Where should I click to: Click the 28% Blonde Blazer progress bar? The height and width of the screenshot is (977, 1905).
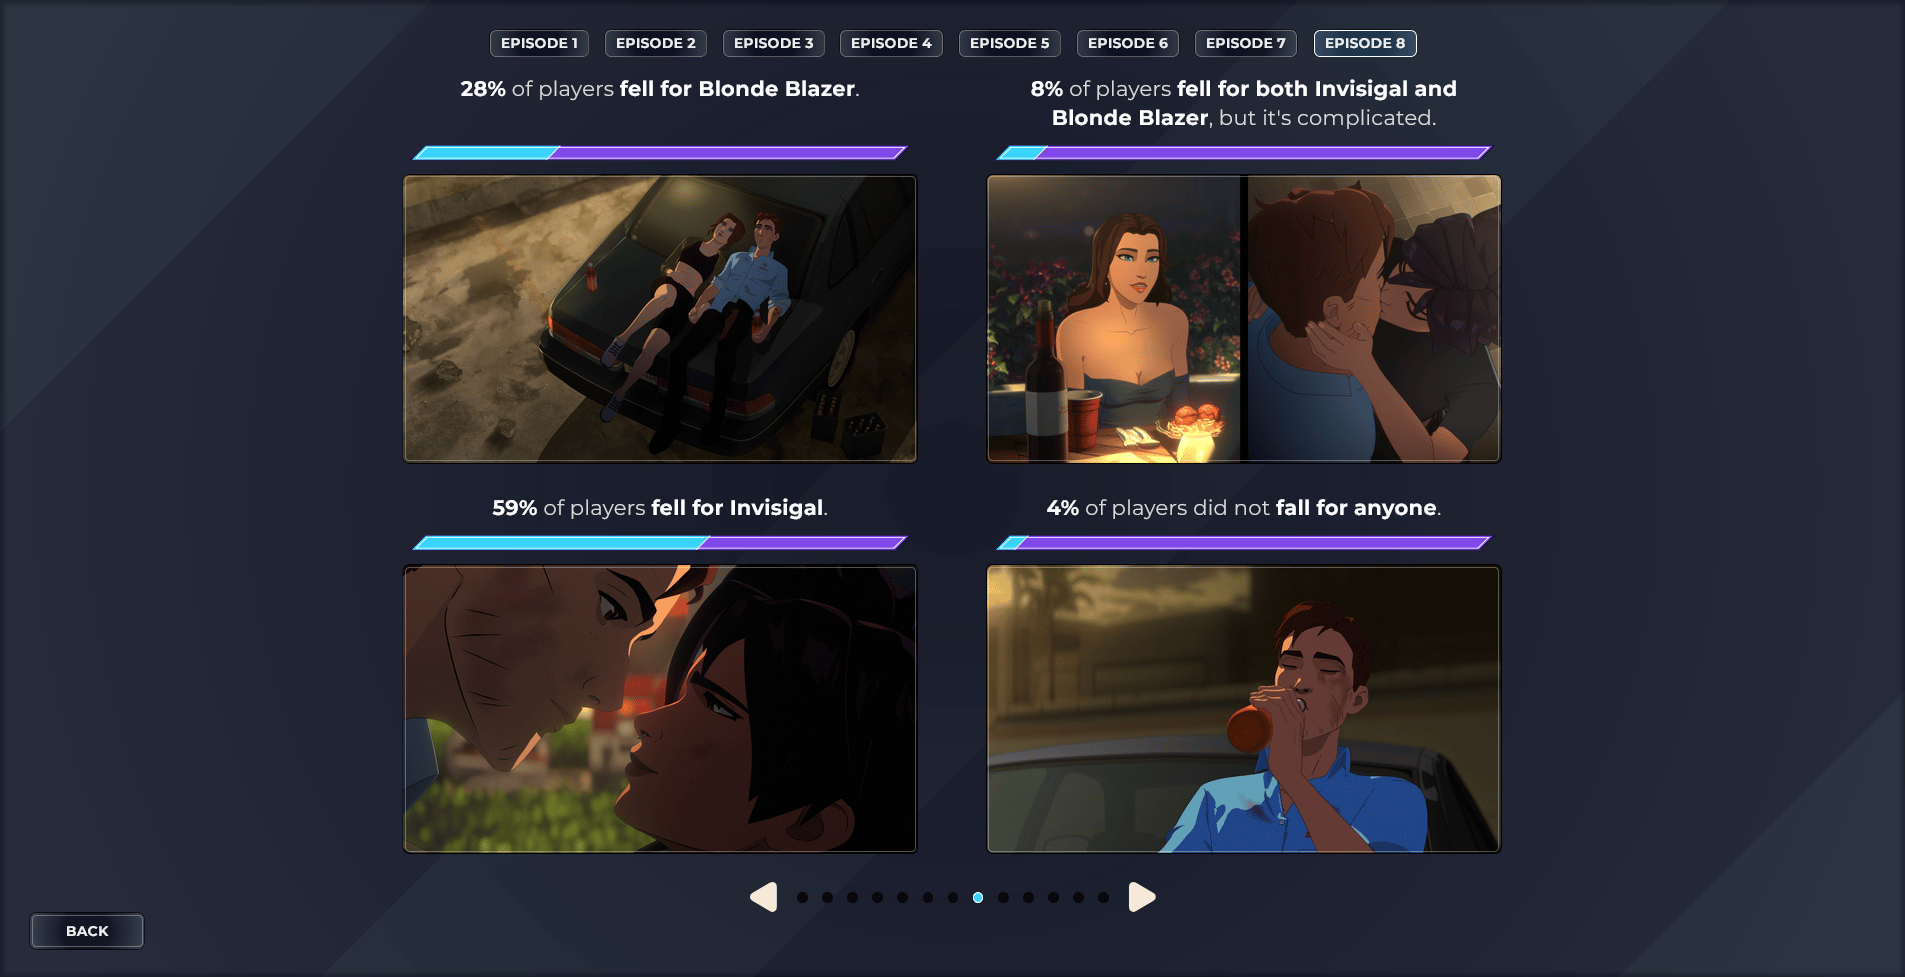coord(660,153)
